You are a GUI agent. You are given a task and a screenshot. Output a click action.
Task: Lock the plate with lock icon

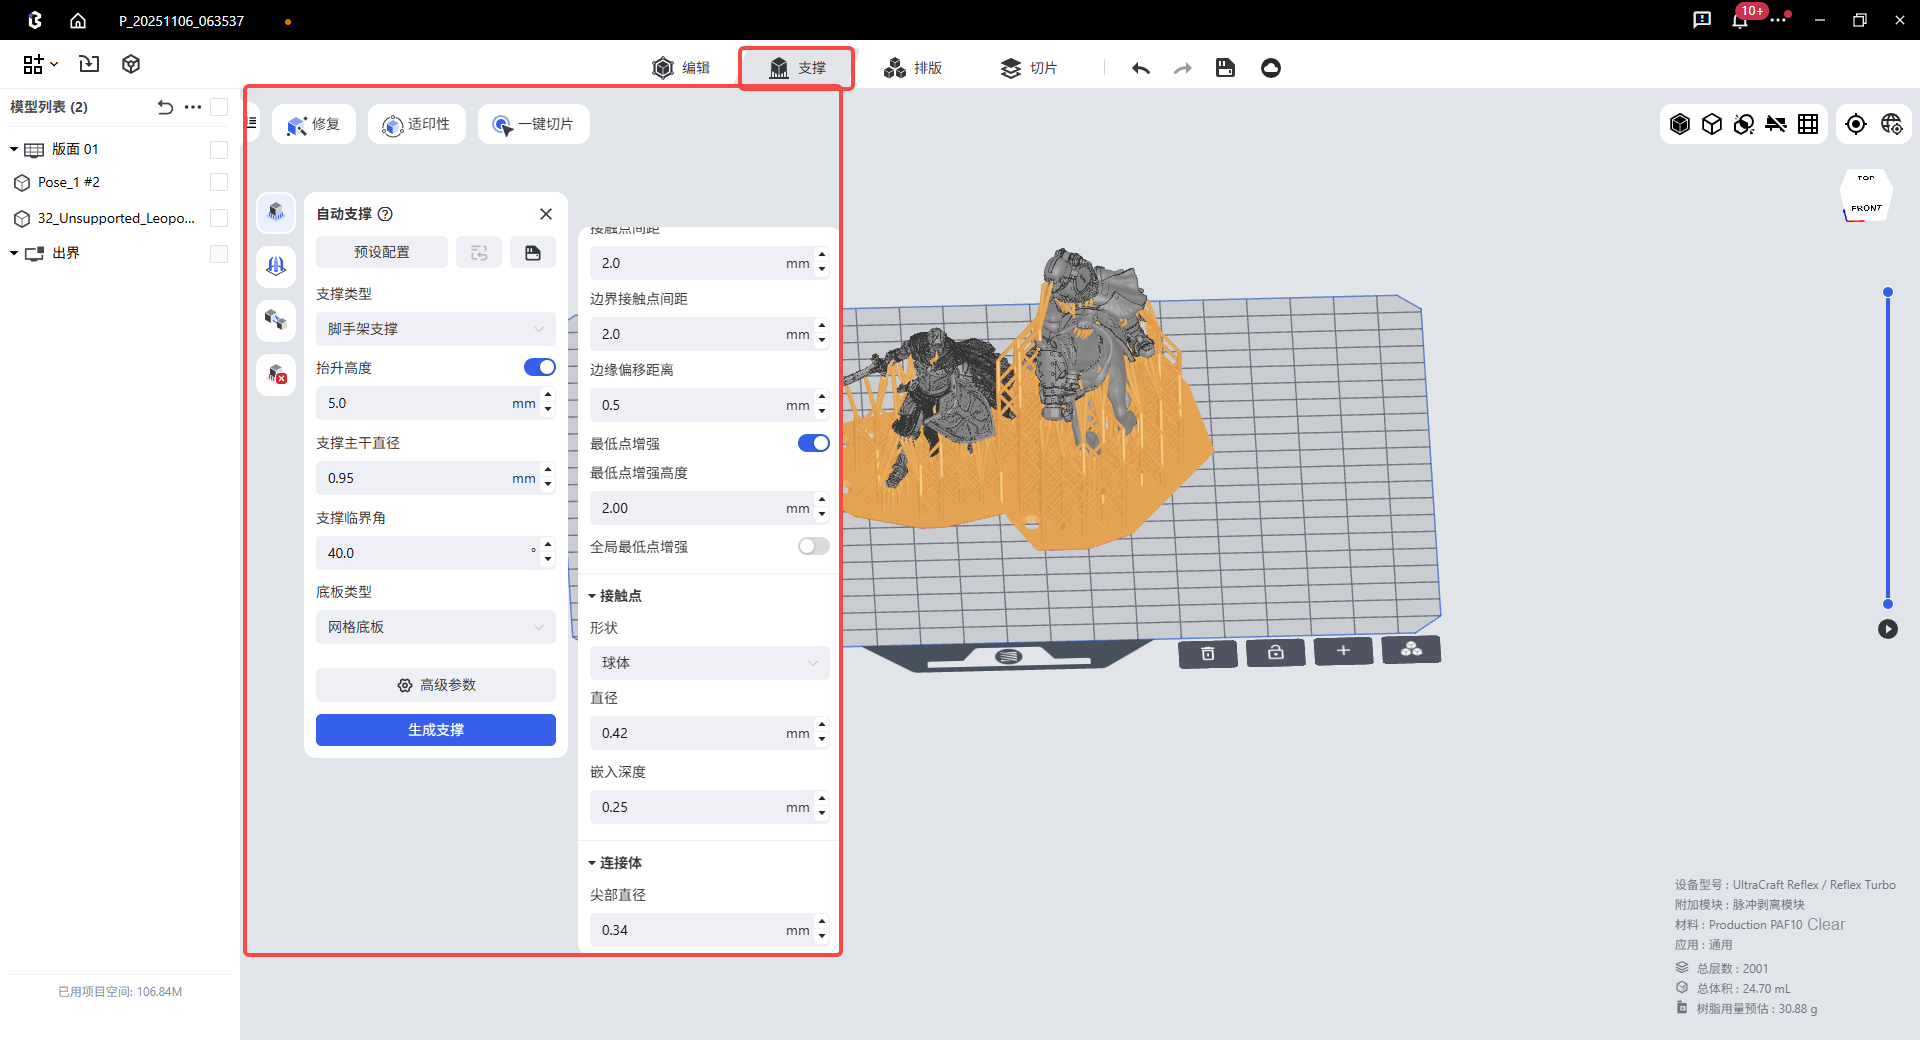1276,652
